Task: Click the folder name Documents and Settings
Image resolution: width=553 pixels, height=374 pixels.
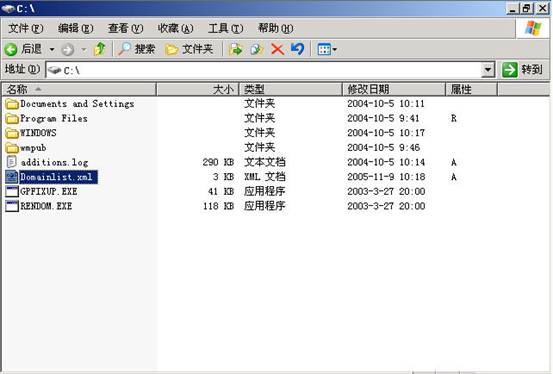Action: [77, 104]
